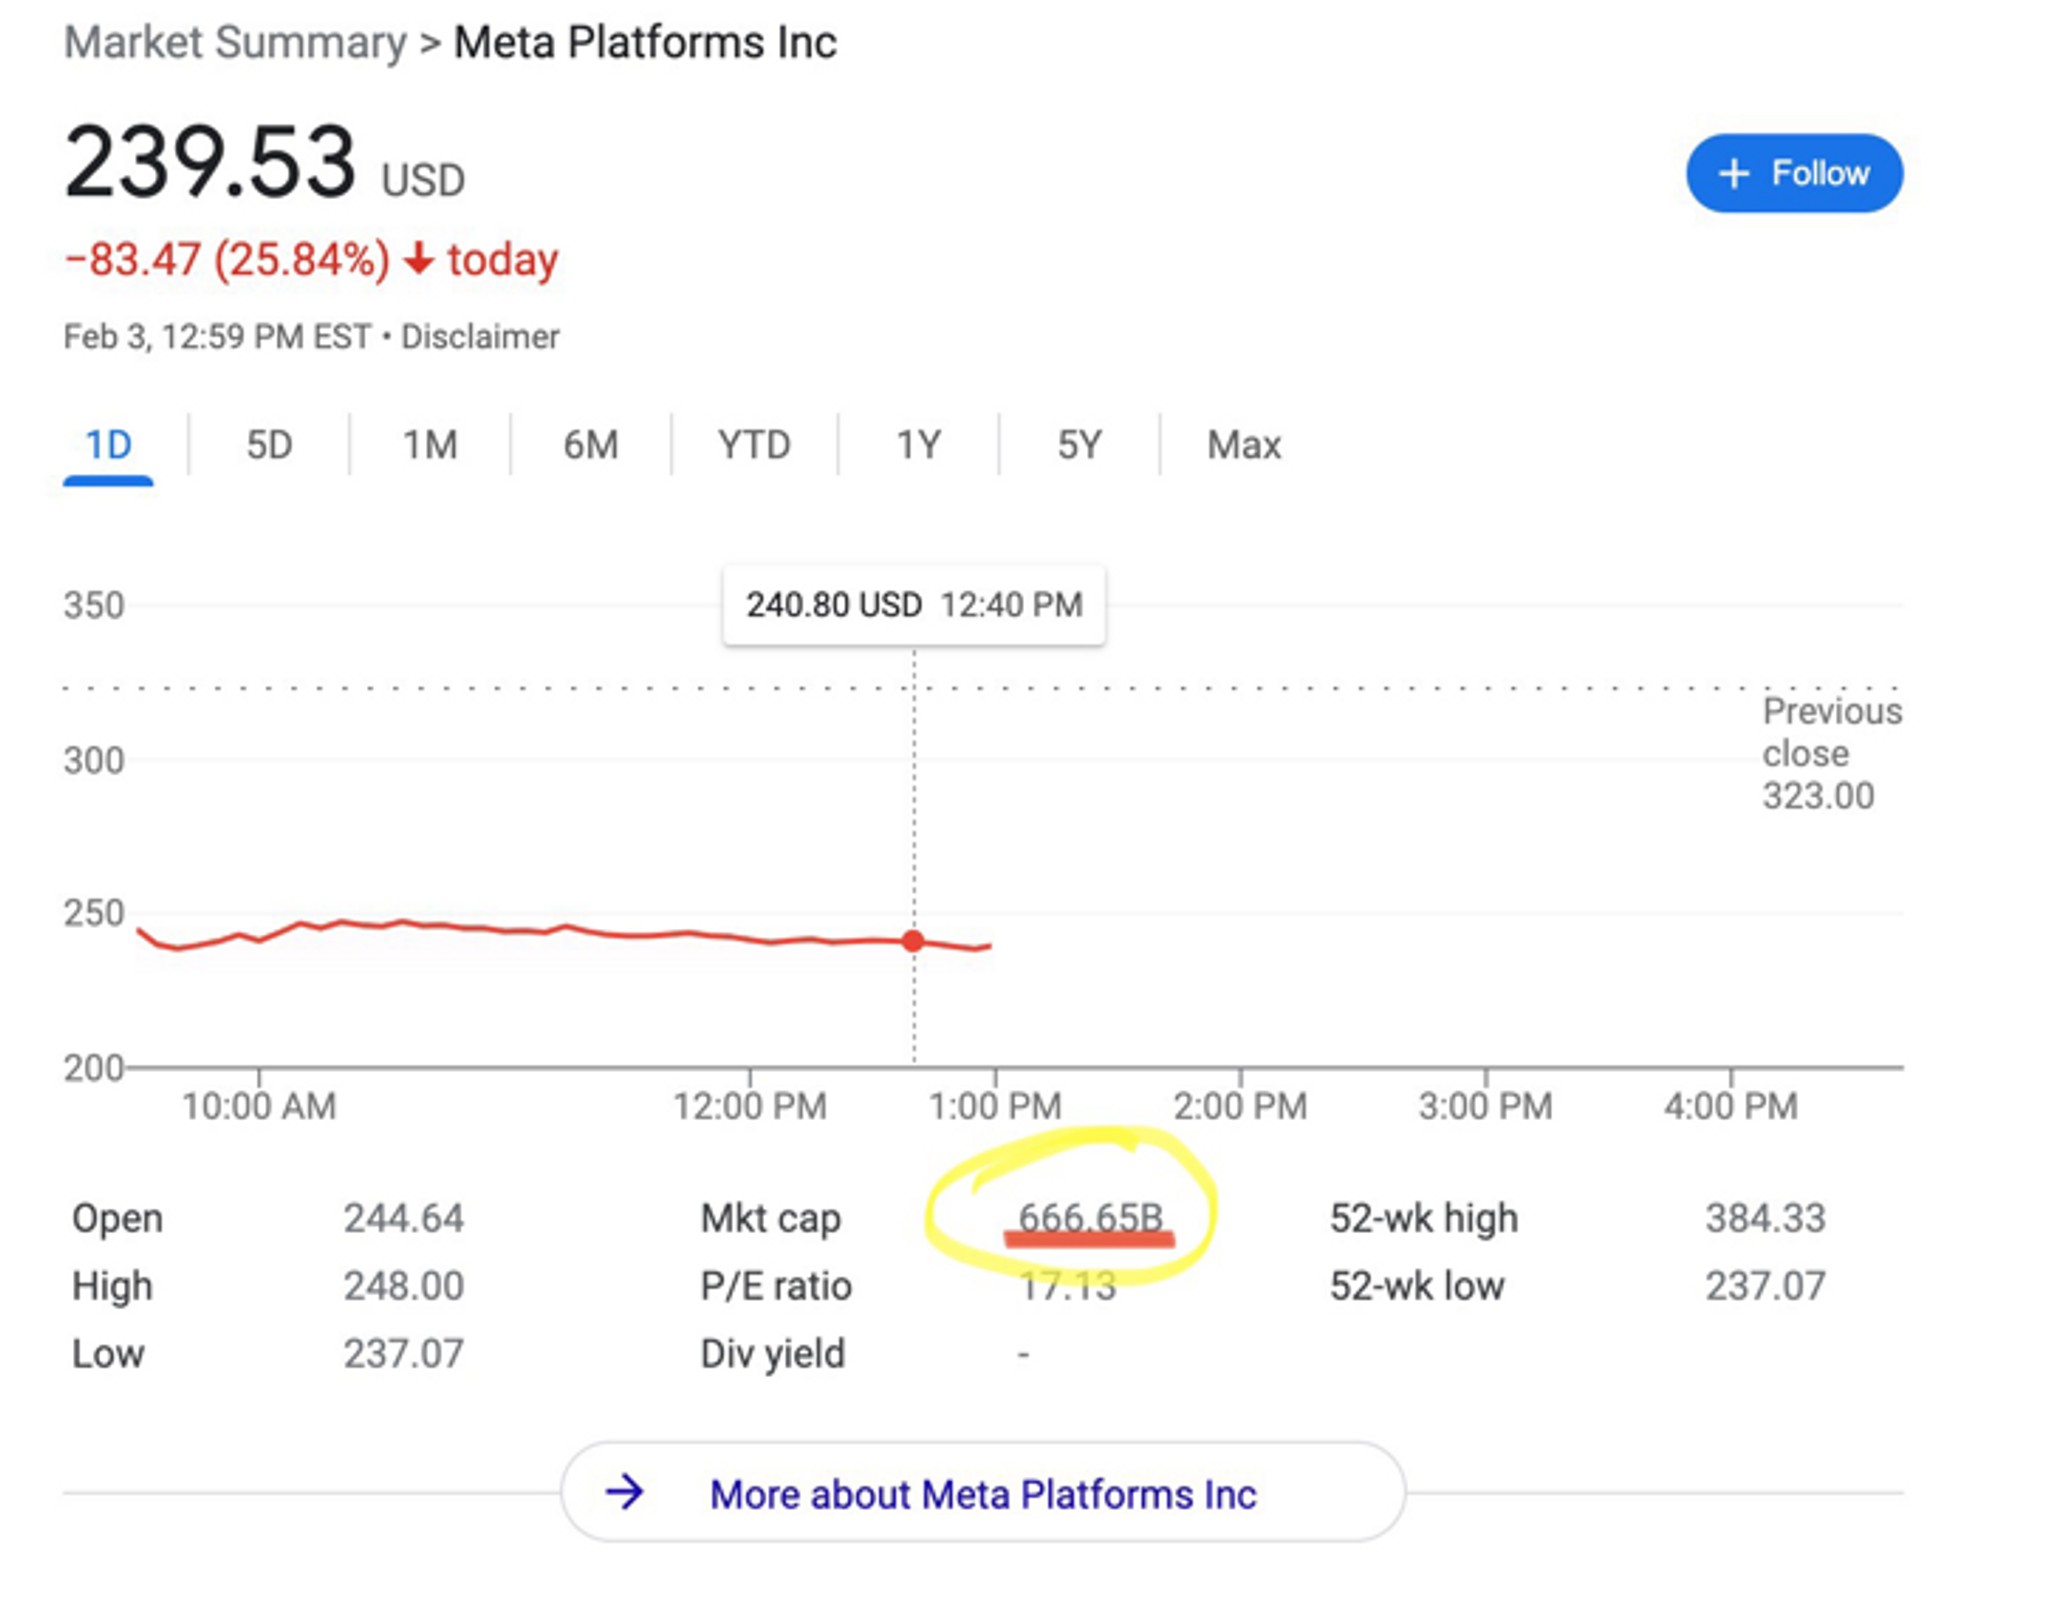Select the Max time range tab

[1243, 445]
